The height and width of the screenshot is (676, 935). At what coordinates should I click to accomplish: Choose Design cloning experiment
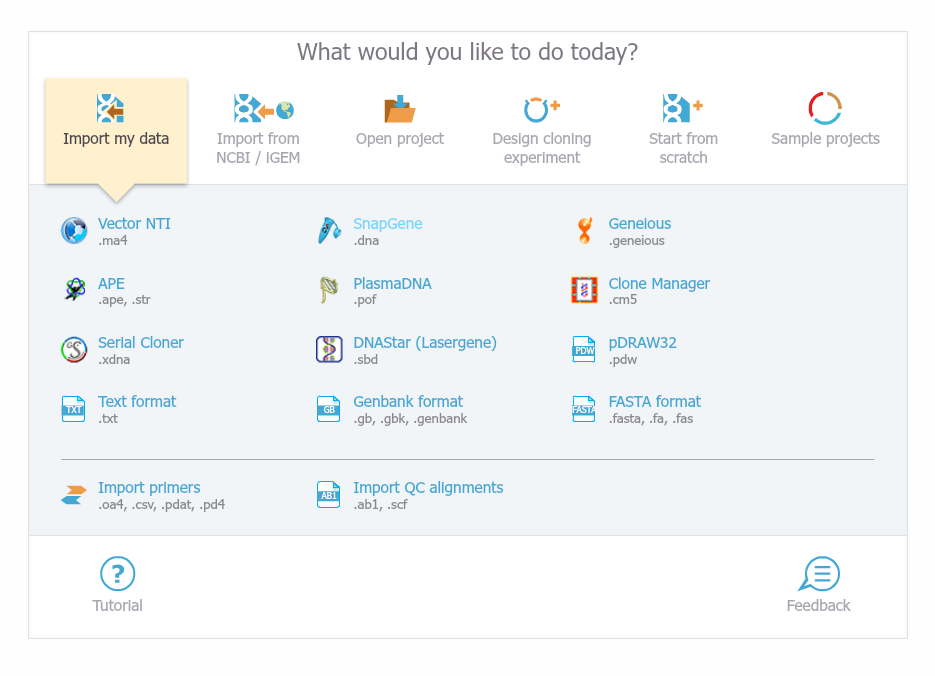541,130
